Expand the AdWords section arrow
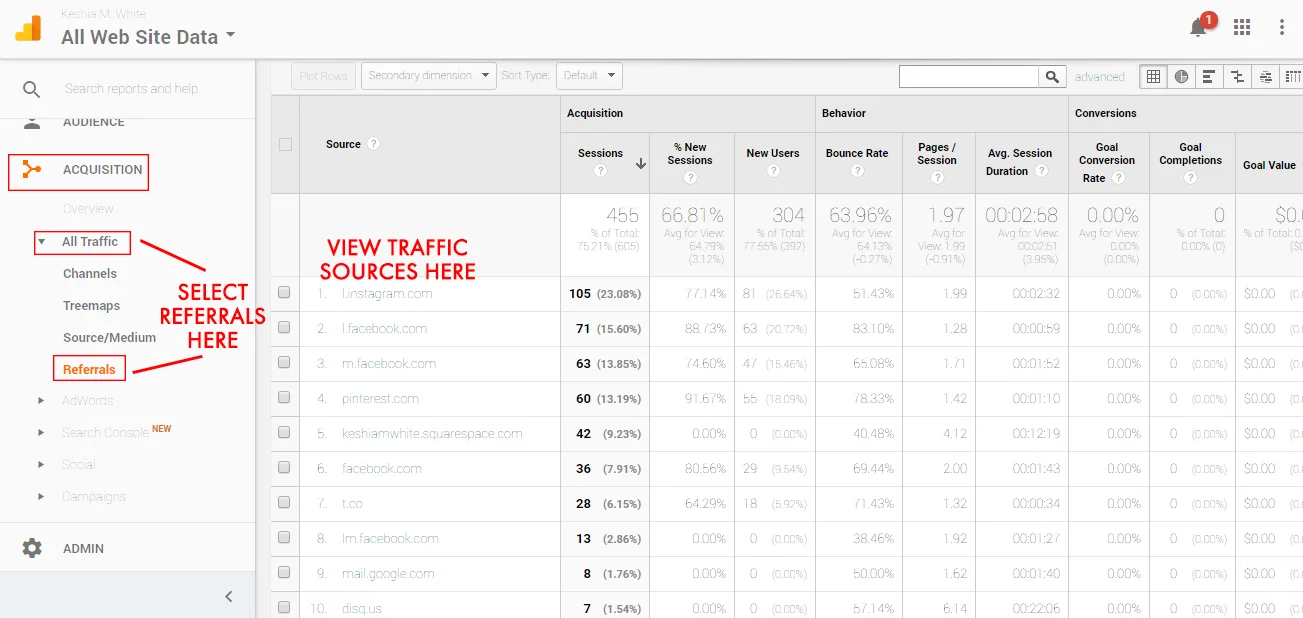The height and width of the screenshot is (618, 1303). click(x=42, y=401)
